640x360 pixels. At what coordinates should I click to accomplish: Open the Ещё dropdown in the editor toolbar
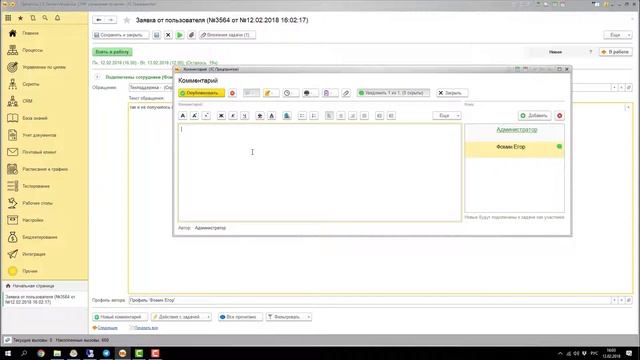click(447, 116)
